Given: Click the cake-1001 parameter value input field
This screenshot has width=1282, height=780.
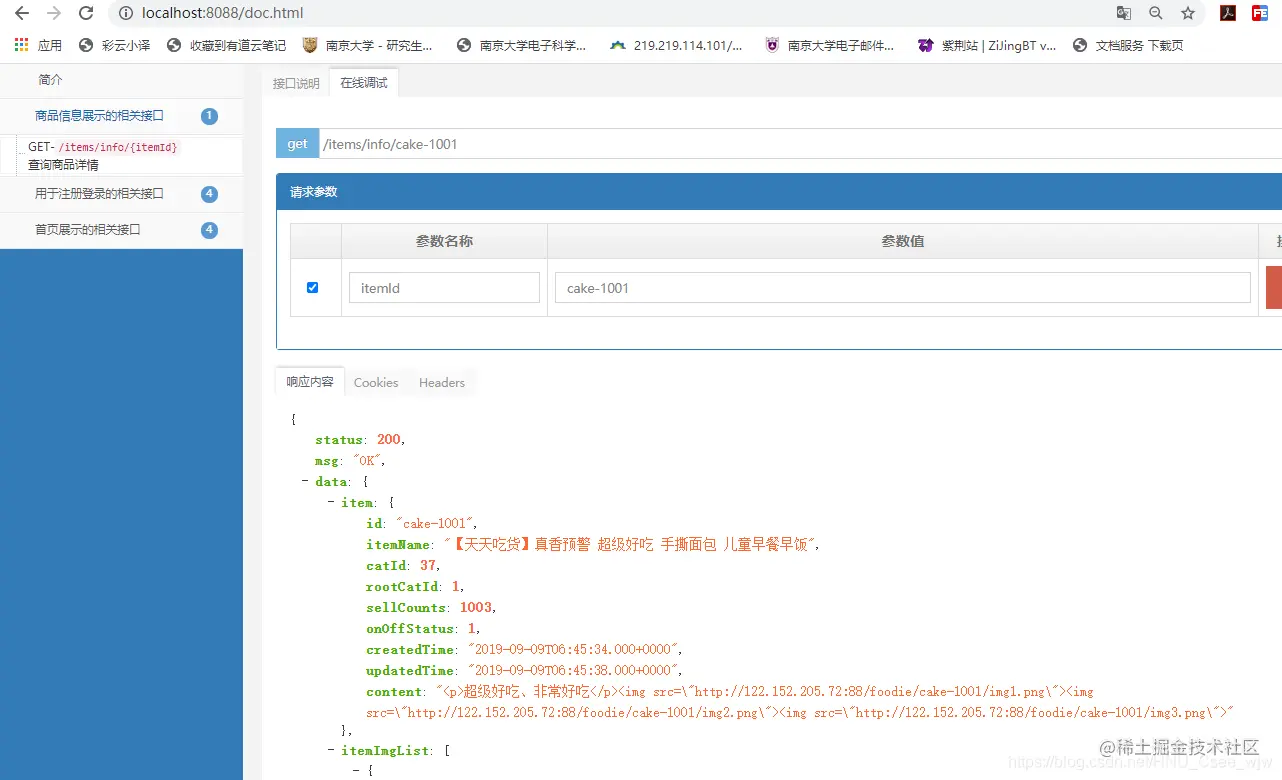Looking at the screenshot, I should click(x=900, y=287).
